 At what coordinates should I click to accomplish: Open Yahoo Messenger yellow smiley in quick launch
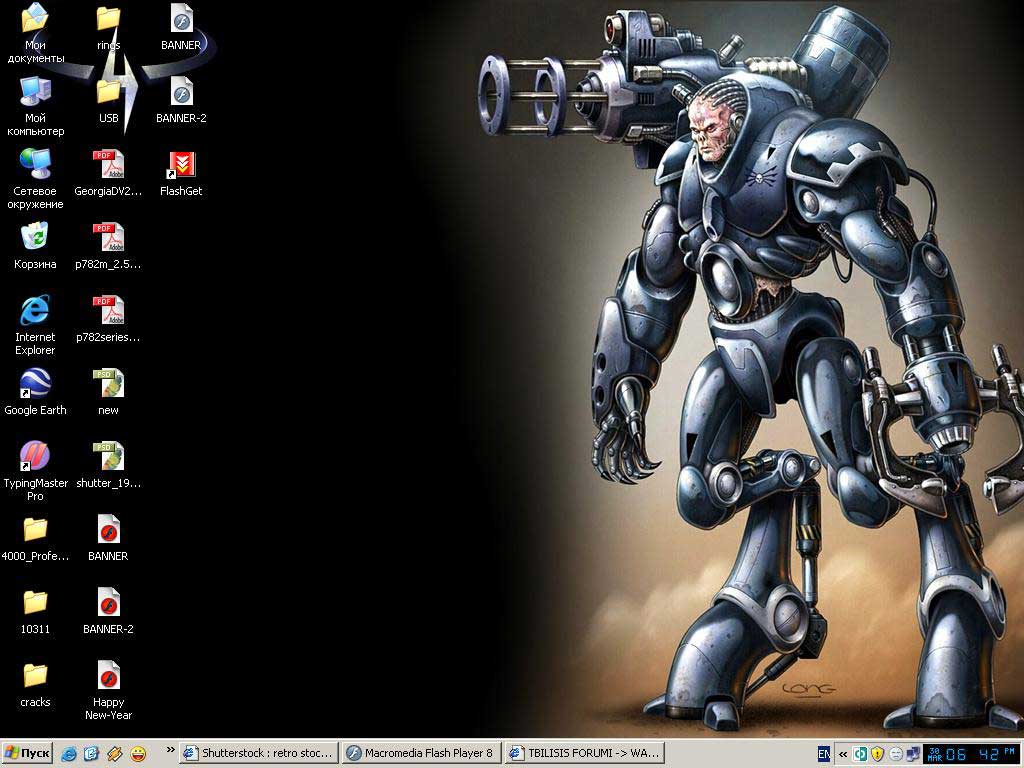coord(138,754)
